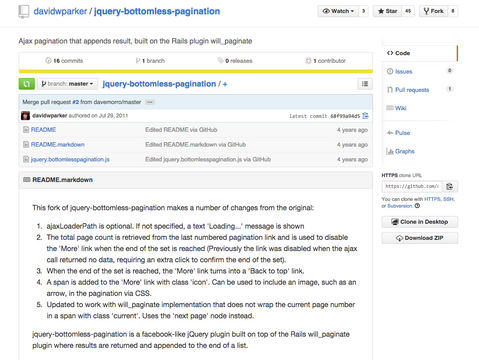The width and height of the screenshot is (479, 360).
Task: Click Download ZIP button
Action: [x=420, y=238]
